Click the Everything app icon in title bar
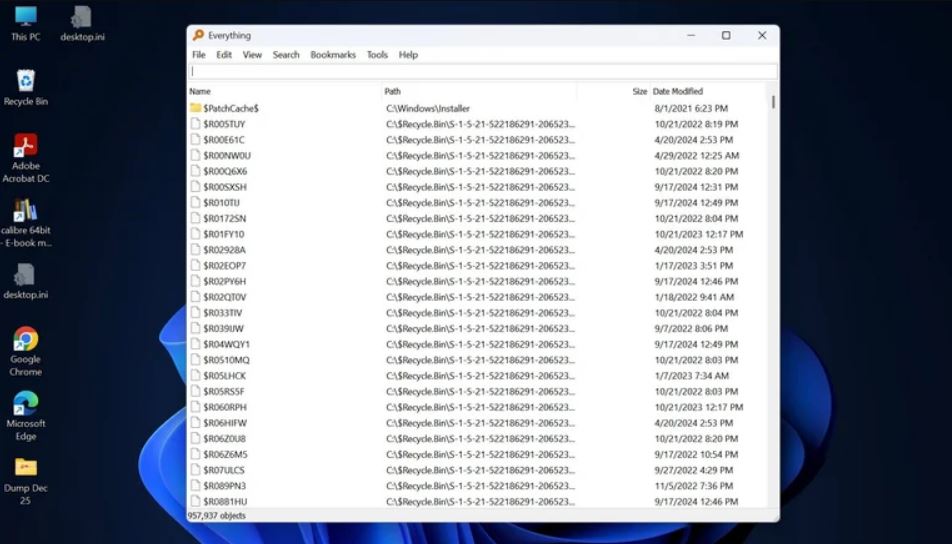Image resolution: width=952 pixels, height=544 pixels. [x=198, y=35]
